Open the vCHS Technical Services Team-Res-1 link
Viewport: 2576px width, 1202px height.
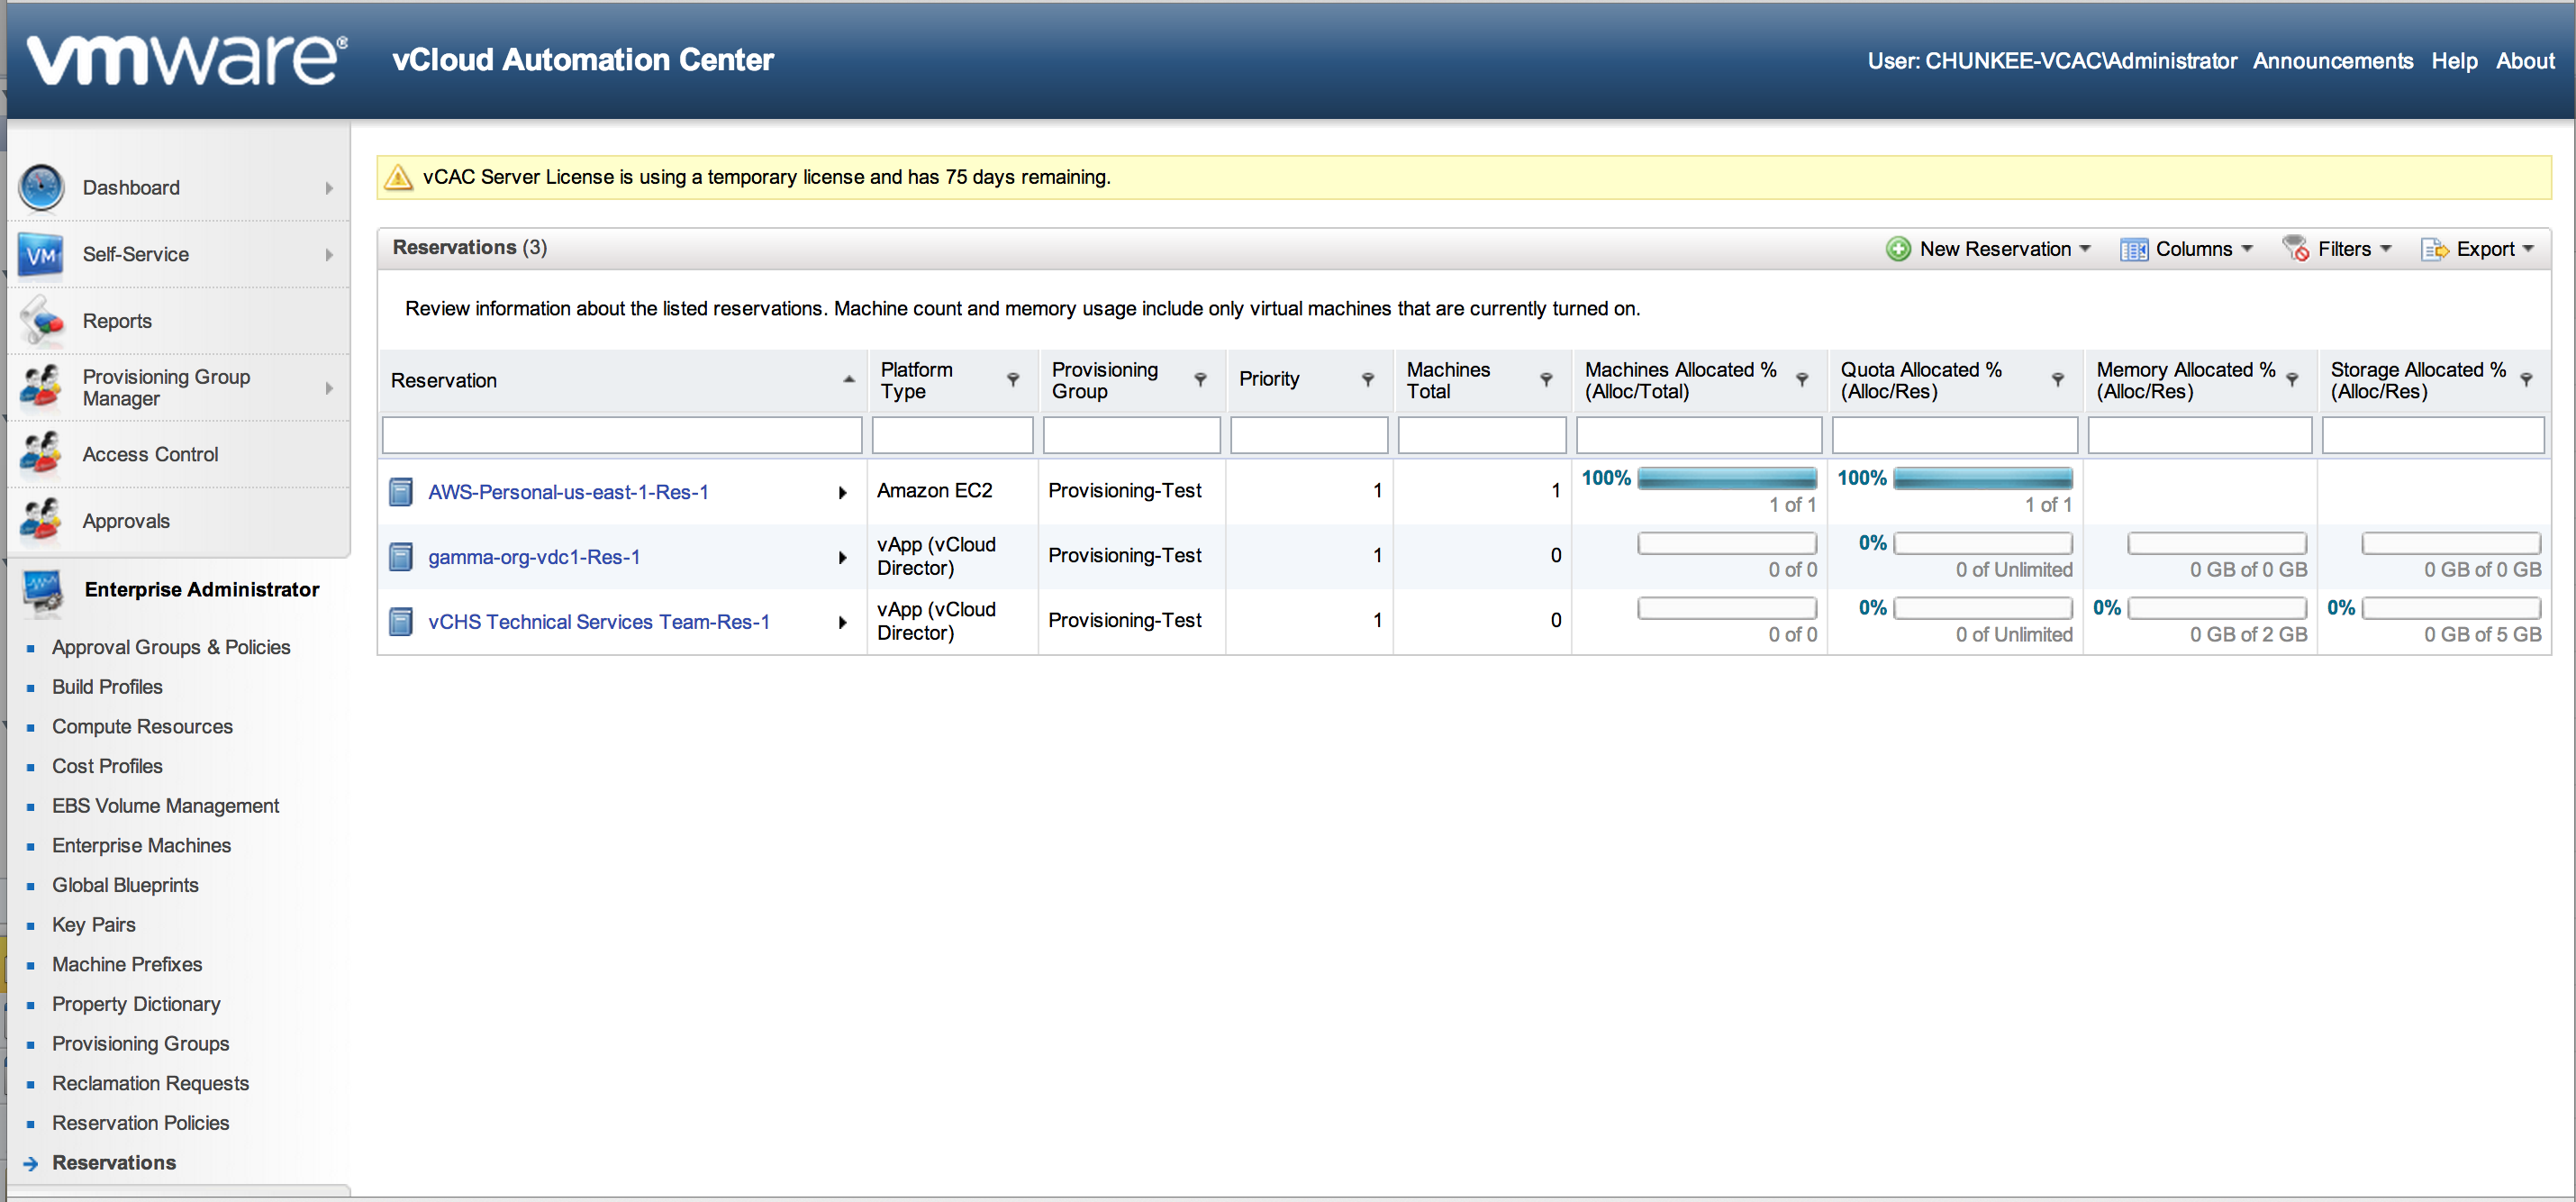click(598, 622)
